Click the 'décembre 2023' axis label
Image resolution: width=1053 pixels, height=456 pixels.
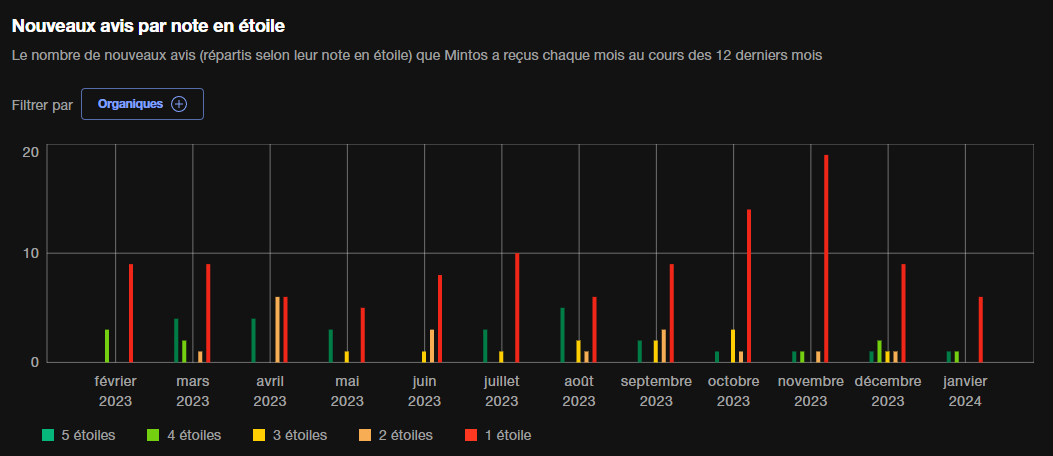(x=888, y=391)
